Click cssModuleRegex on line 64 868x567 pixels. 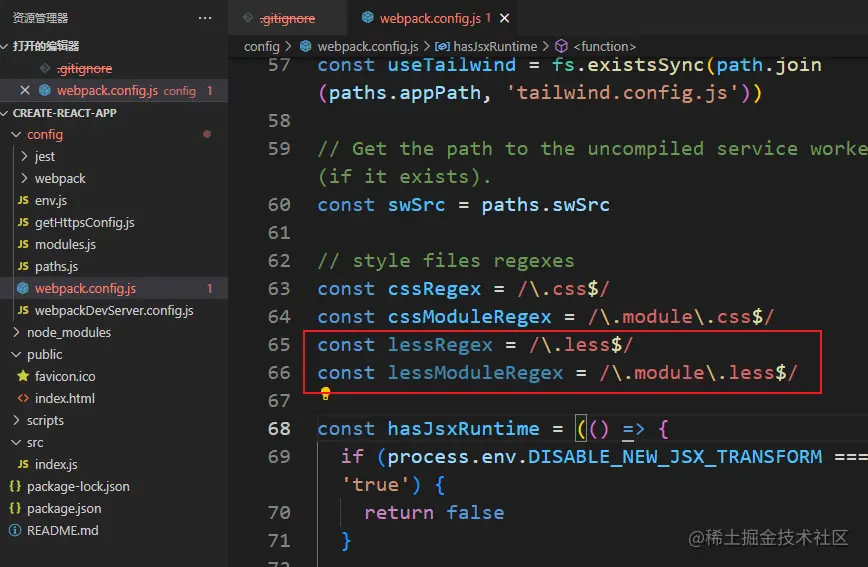point(469,317)
